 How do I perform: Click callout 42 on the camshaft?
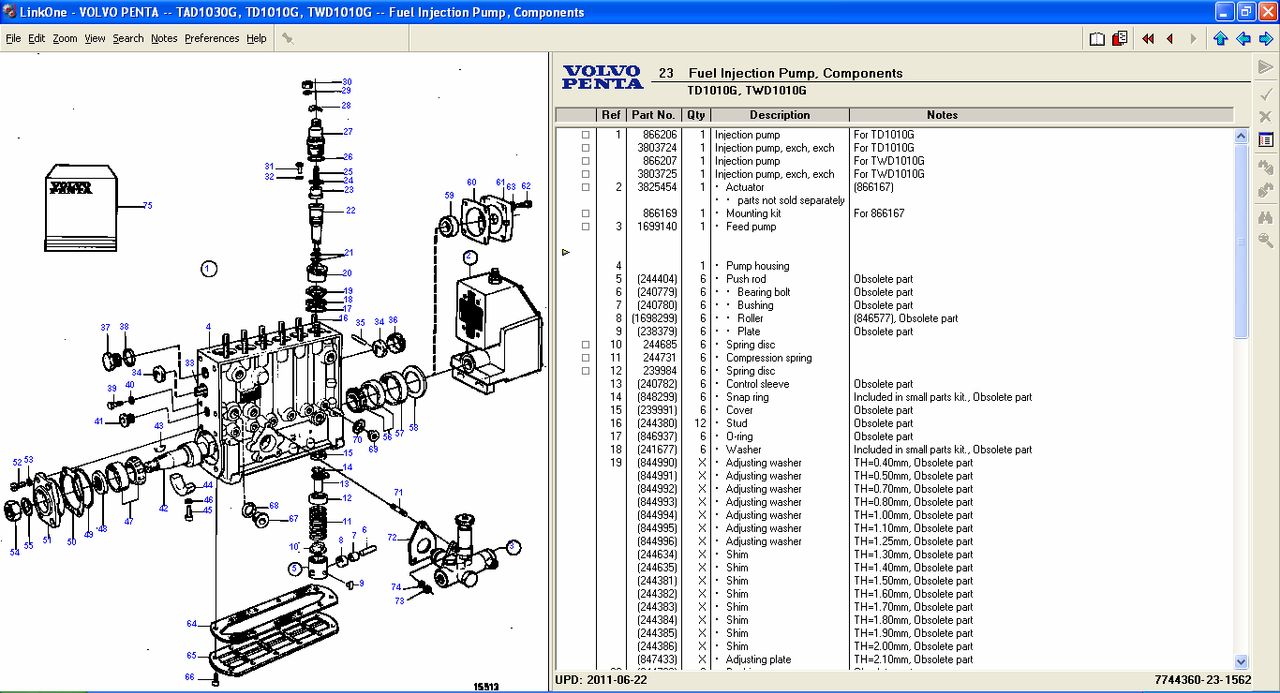tap(163, 508)
